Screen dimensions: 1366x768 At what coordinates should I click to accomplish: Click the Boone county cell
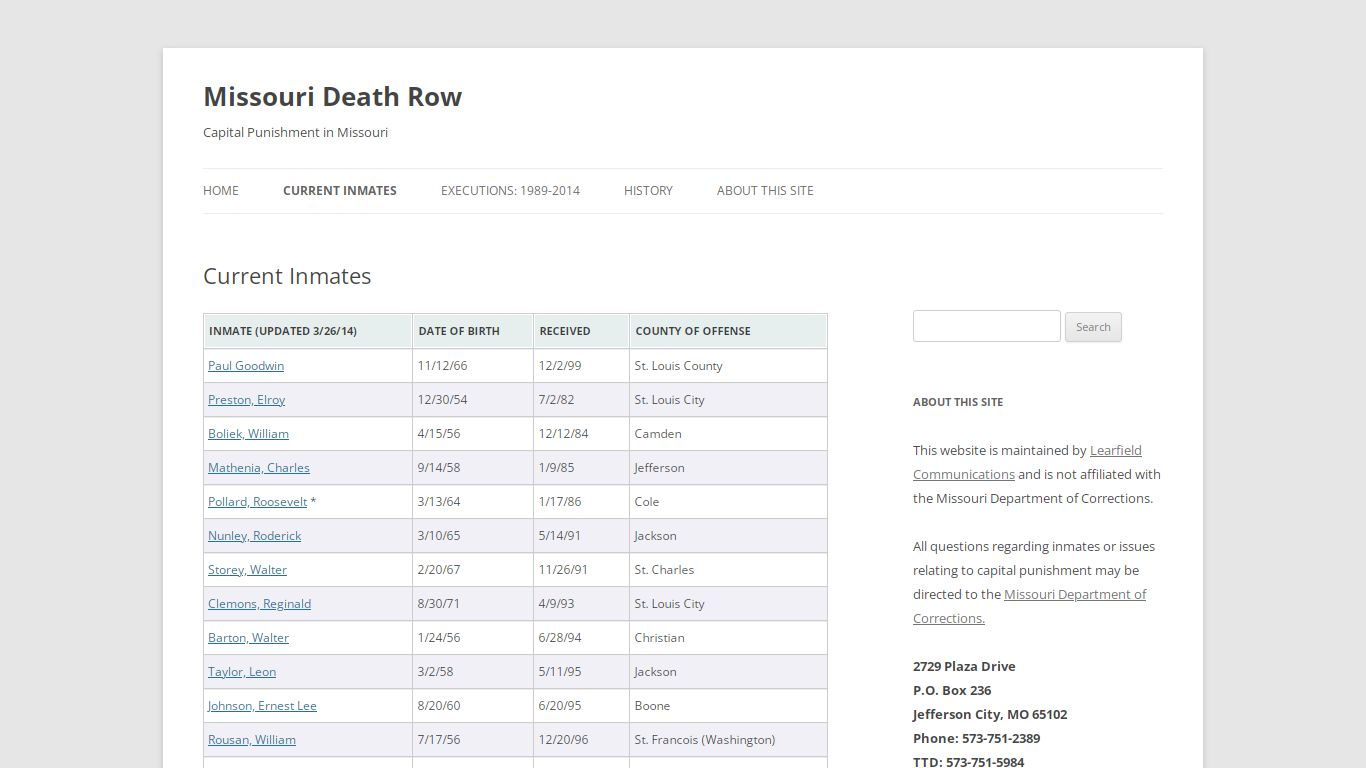(x=728, y=706)
